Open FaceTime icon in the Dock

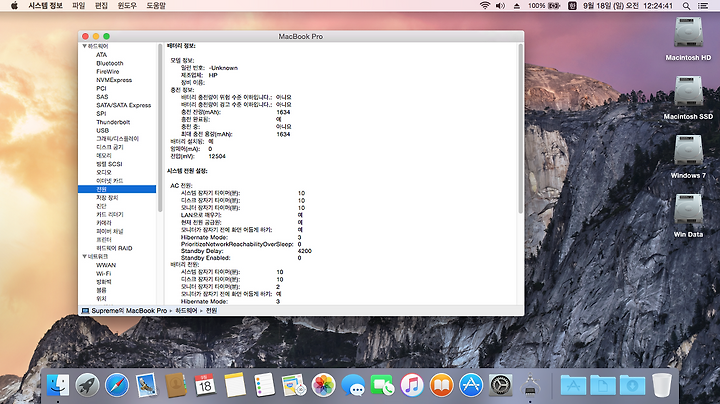(382, 385)
